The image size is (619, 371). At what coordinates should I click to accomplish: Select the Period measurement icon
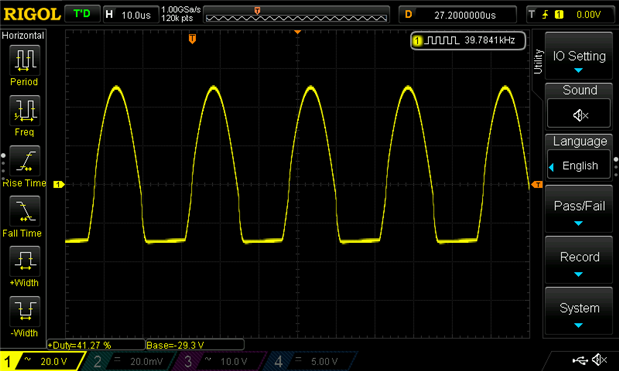click(x=24, y=60)
